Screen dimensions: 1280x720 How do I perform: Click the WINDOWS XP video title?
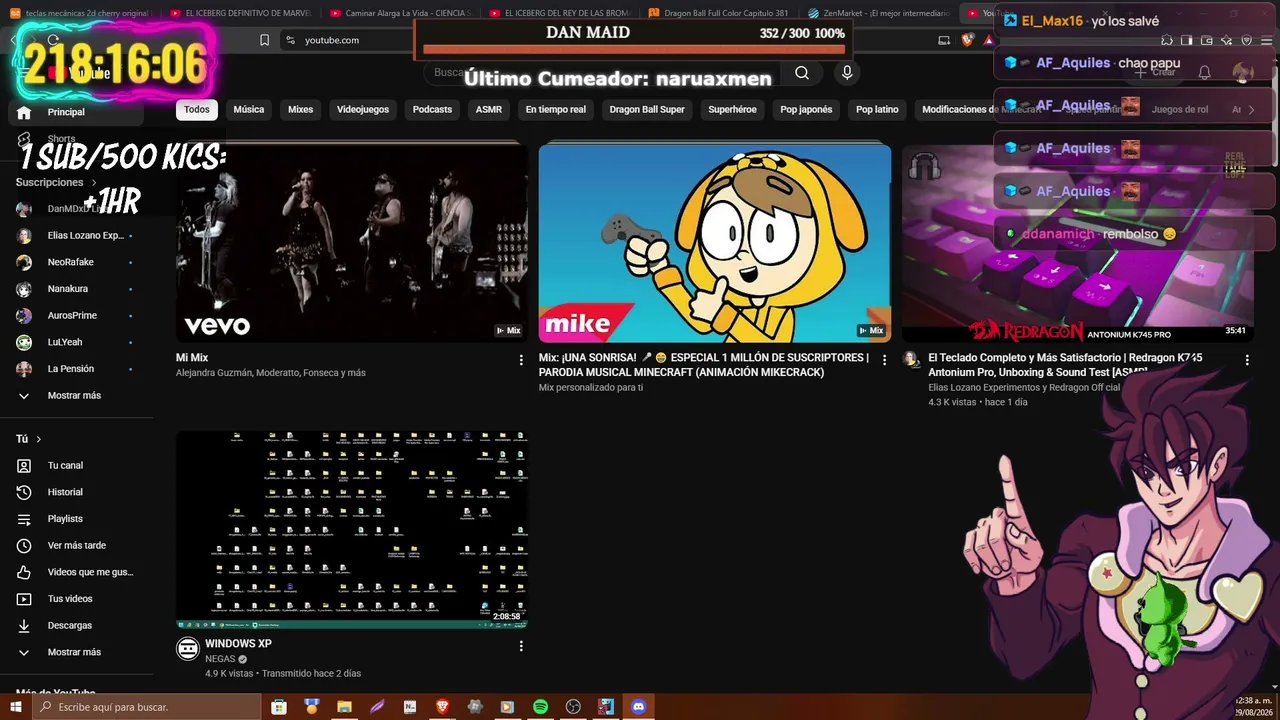(x=238, y=644)
